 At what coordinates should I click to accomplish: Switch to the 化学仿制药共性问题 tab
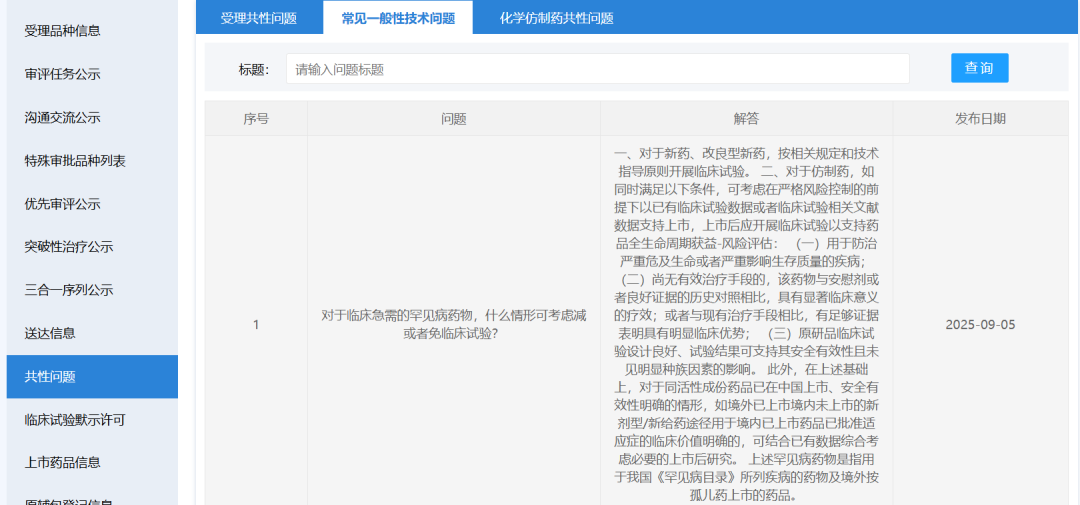tap(556, 18)
